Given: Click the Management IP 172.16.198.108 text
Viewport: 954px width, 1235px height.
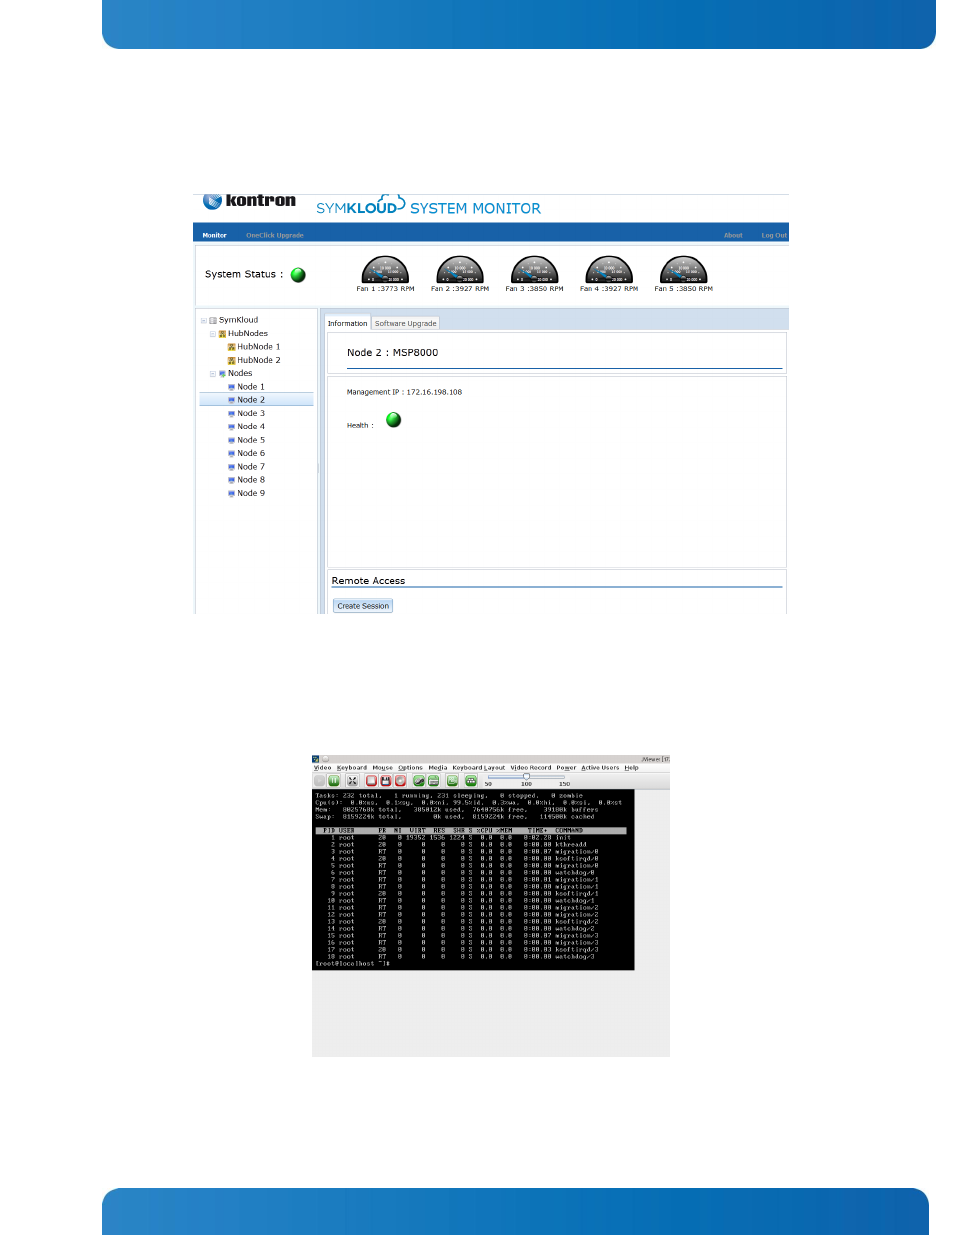Looking at the screenshot, I should click(404, 392).
